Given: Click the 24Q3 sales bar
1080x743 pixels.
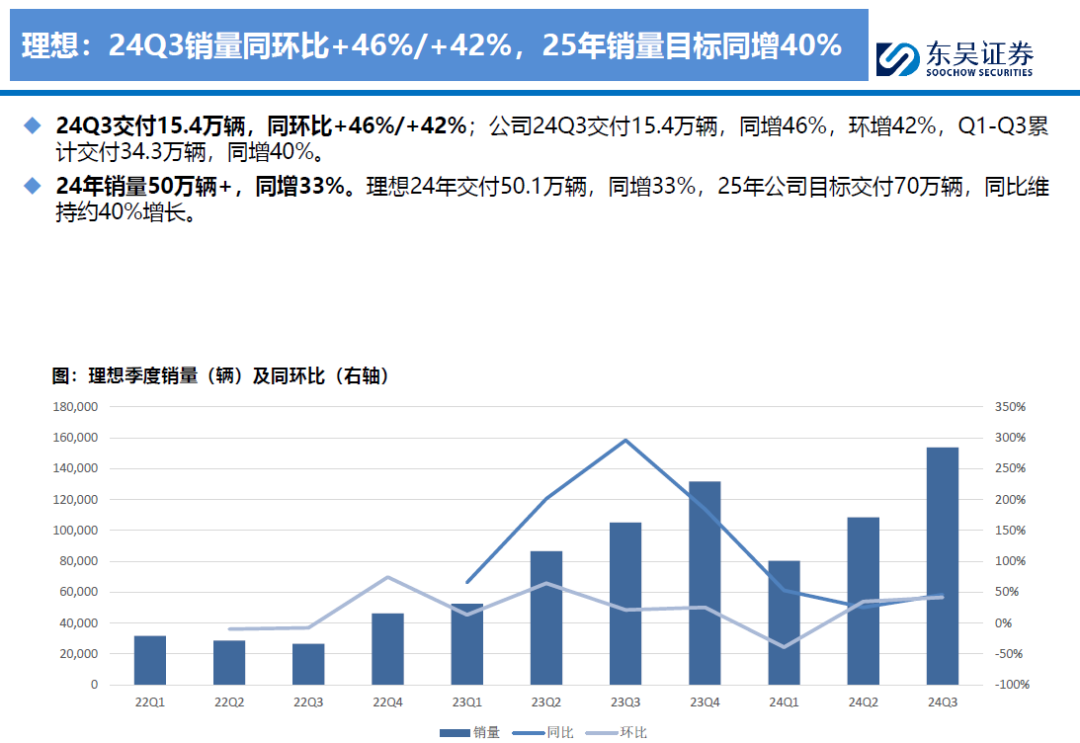Looking at the screenshot, I should 942,566.
